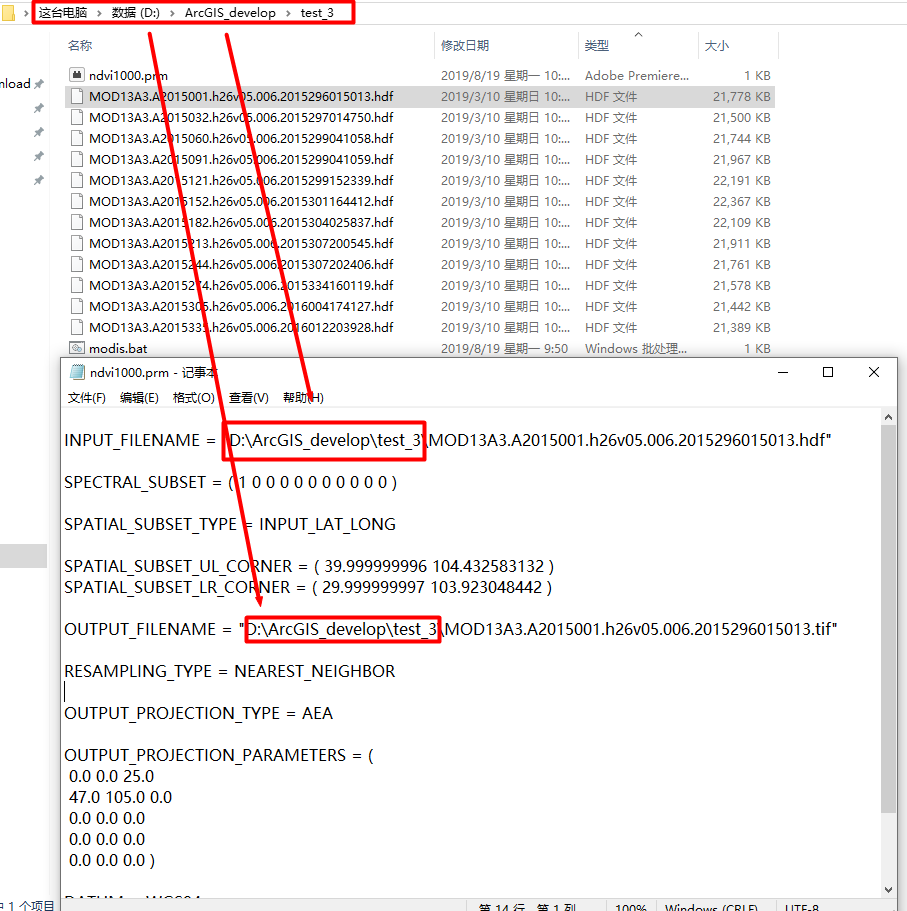Sort files by 名称 column header
This screenshot has width=907, height=911.
point(80,45)
